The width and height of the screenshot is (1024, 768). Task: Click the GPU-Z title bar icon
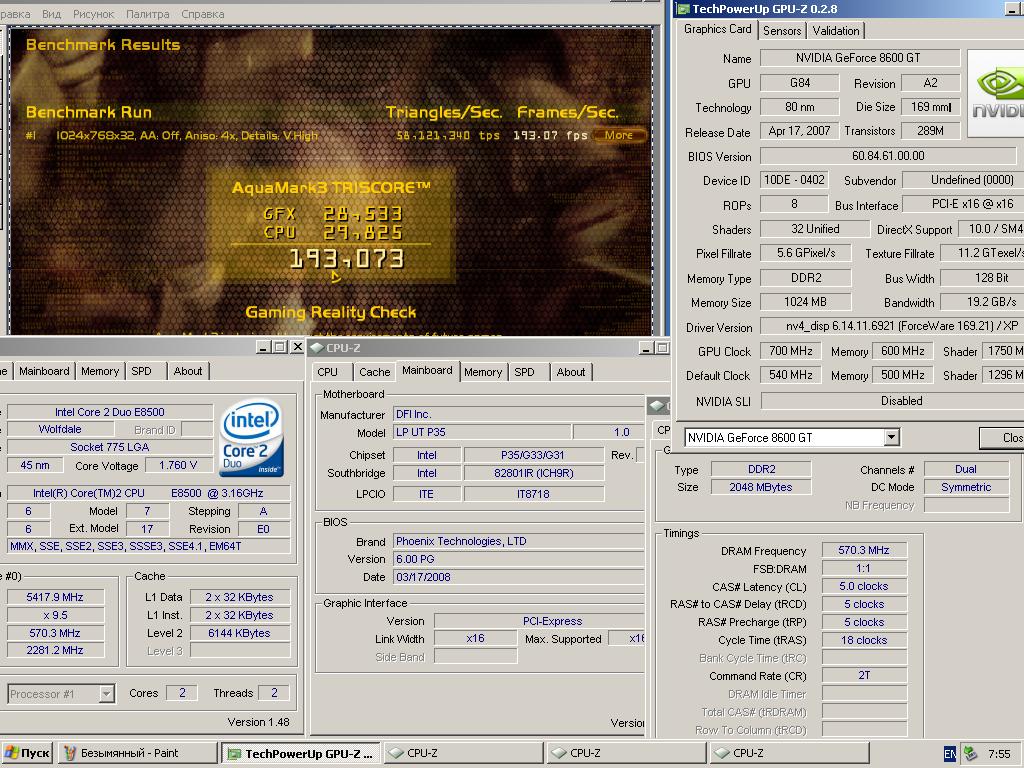tap(683, 8)
